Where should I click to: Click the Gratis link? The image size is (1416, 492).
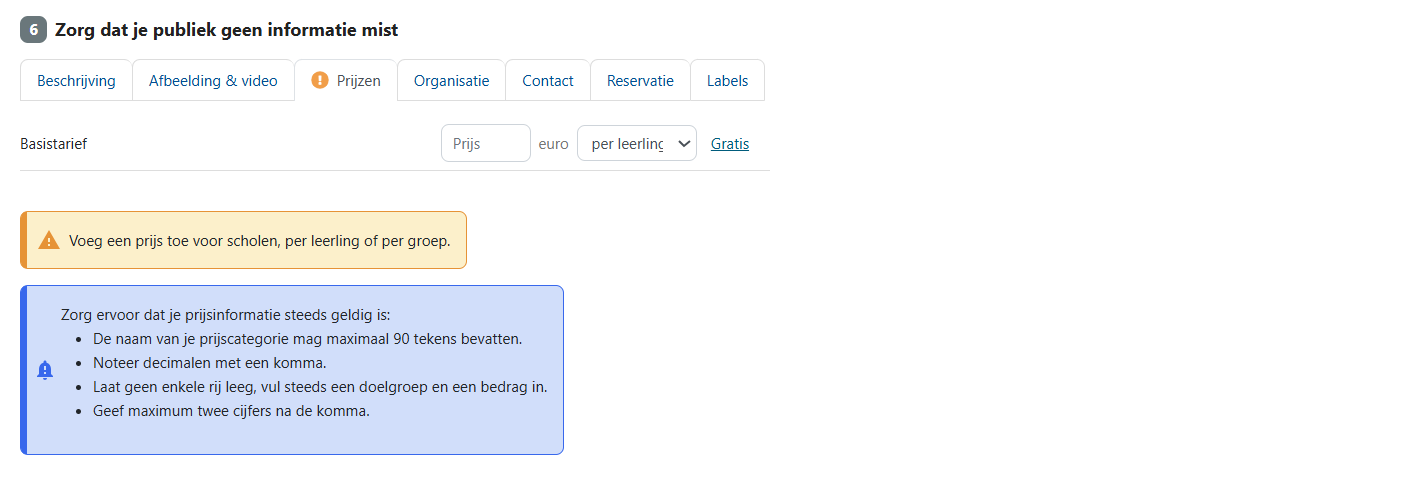(729, 144)
